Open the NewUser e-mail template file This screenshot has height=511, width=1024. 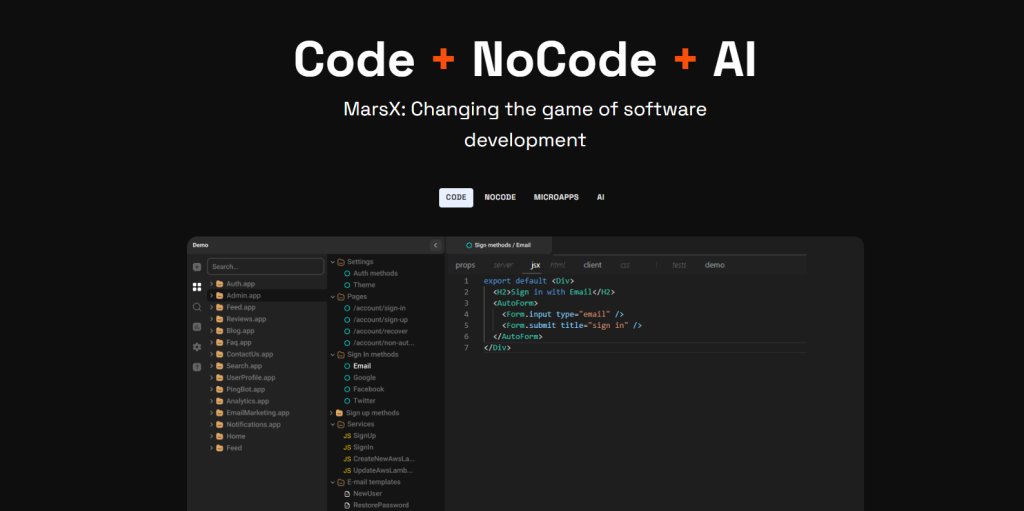[366, 494]
